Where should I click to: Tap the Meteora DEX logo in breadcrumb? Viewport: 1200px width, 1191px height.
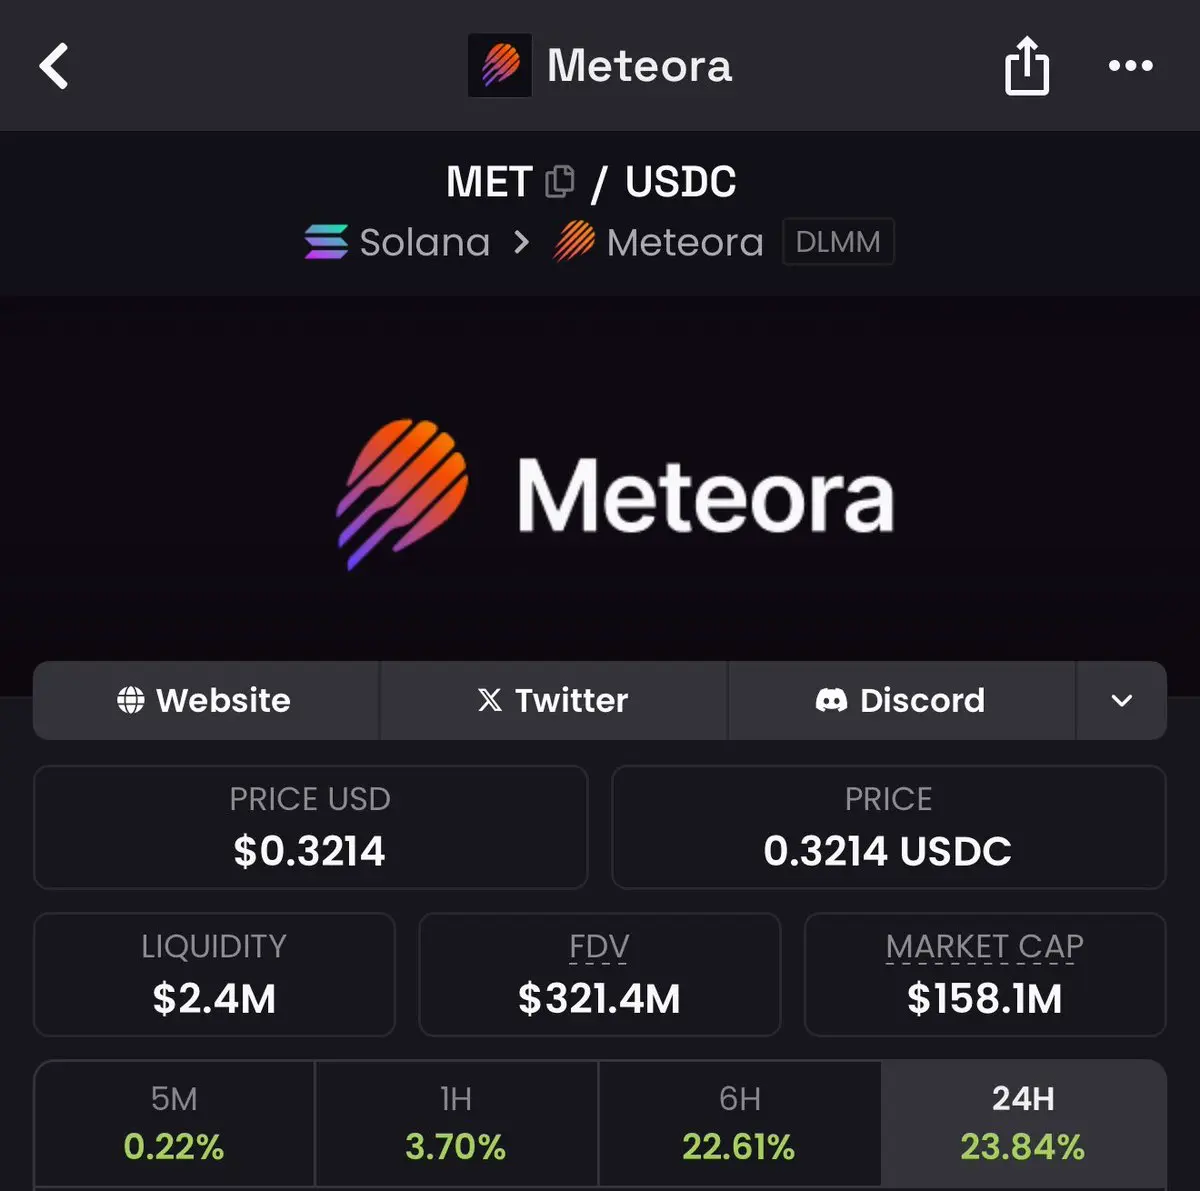[x=574, y=242]
